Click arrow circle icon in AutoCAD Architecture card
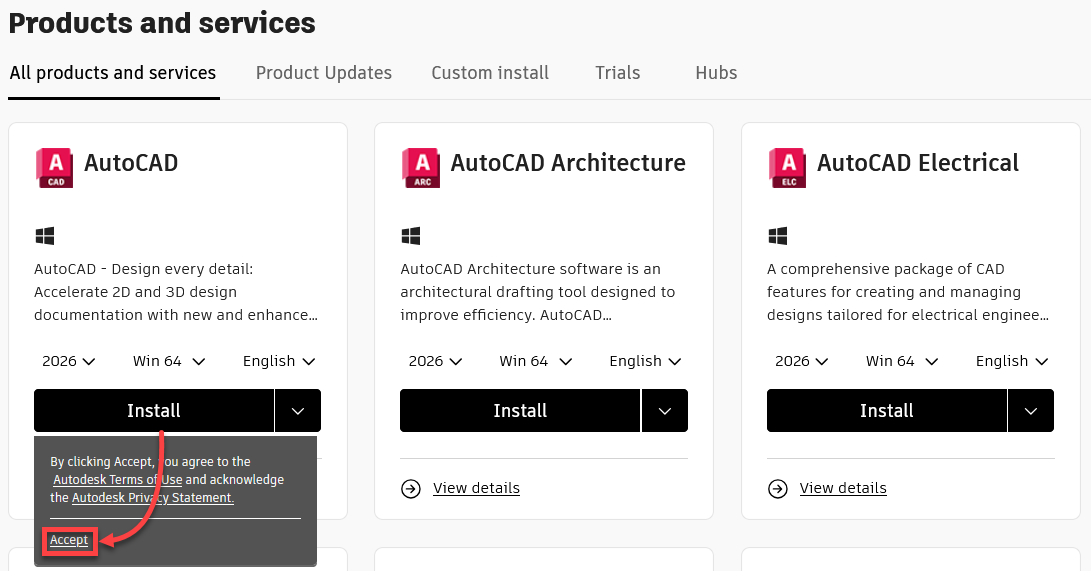Image resolution: width=1091 pixels, height=571 pixels. [411, 489]
